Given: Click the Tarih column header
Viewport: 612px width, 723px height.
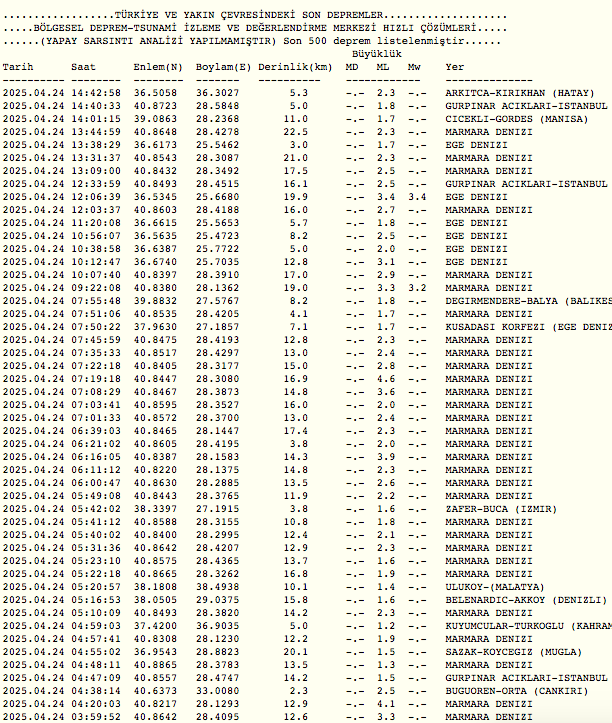Looking at the screenshot, I should 18,66.
